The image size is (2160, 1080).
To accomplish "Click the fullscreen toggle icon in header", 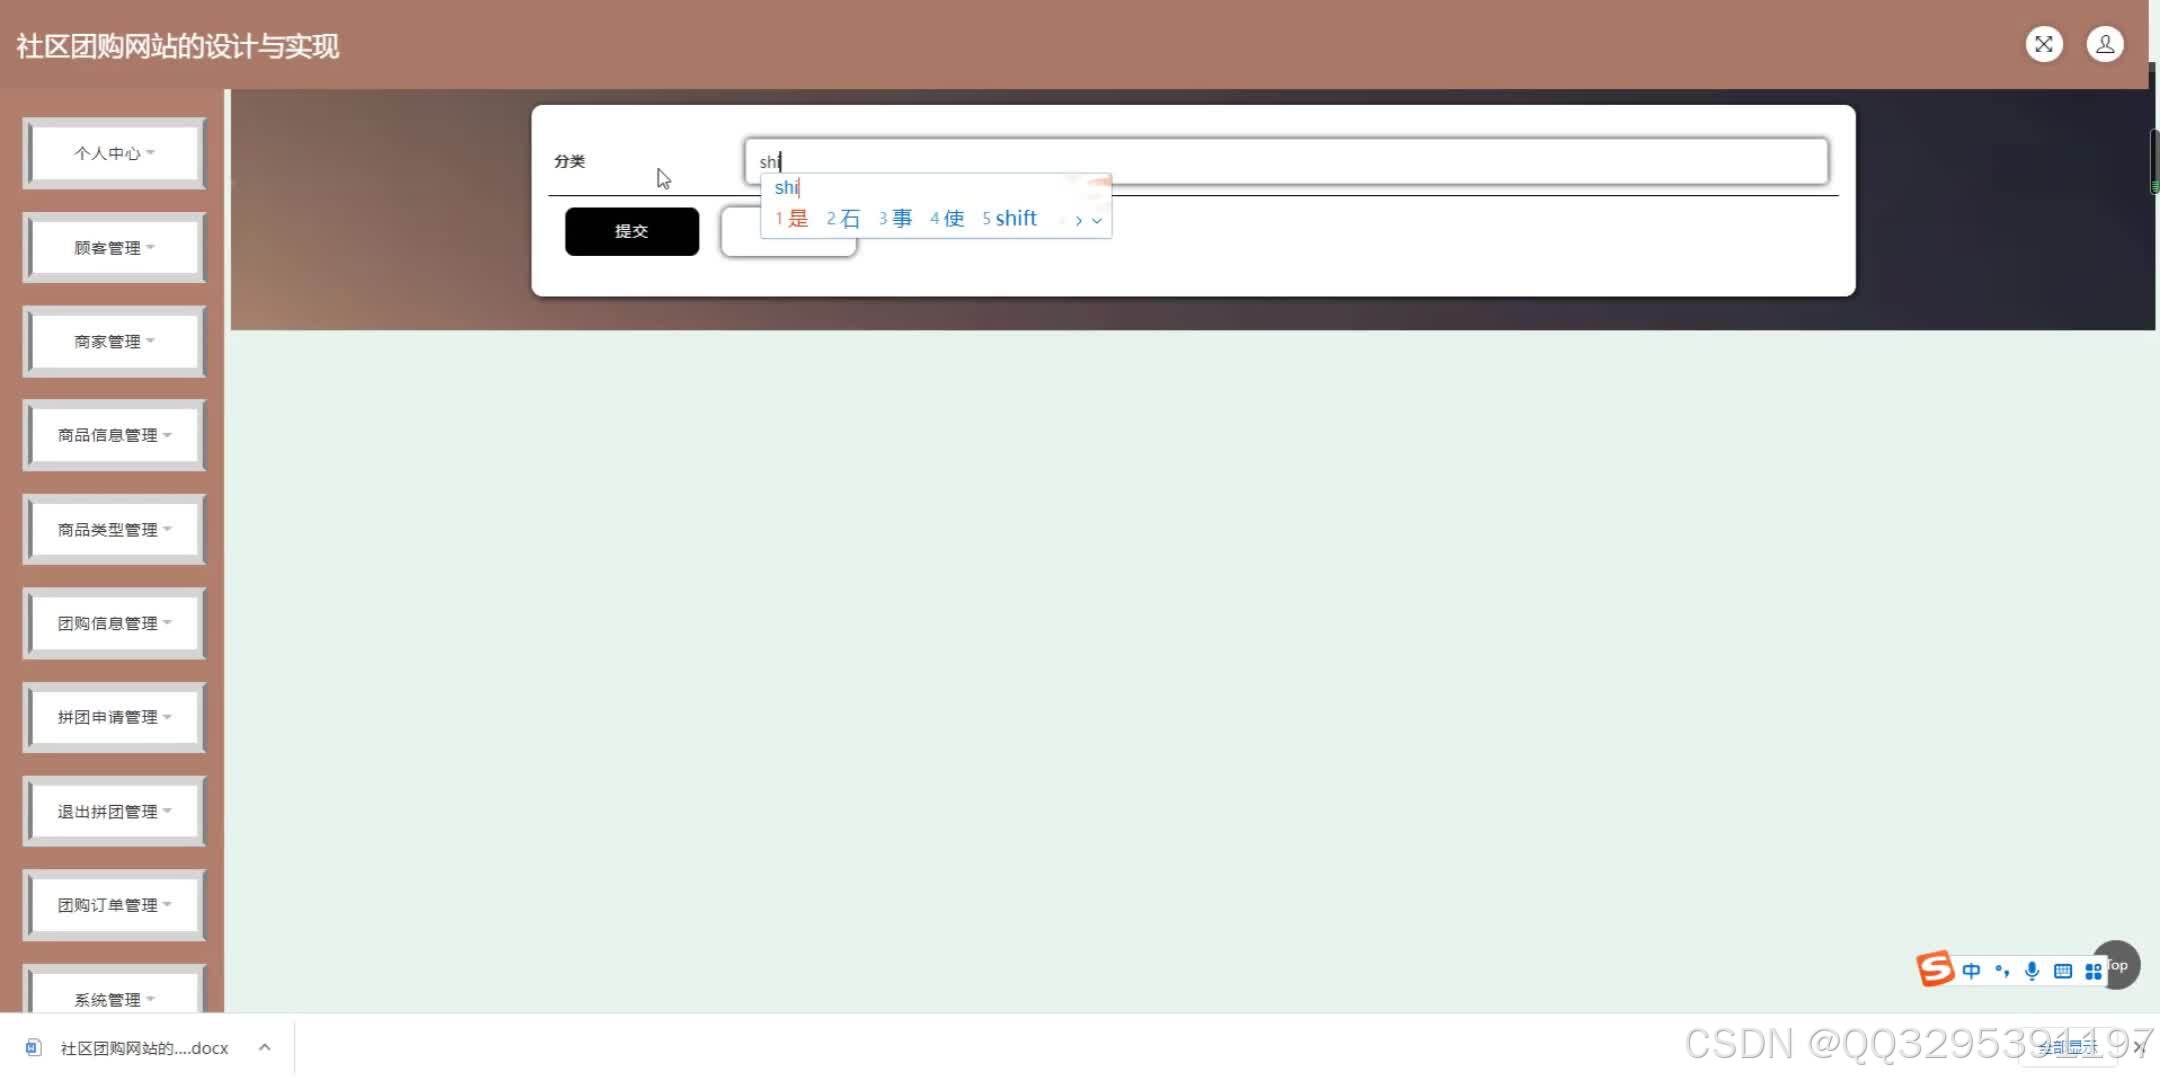I will 2044,44.
